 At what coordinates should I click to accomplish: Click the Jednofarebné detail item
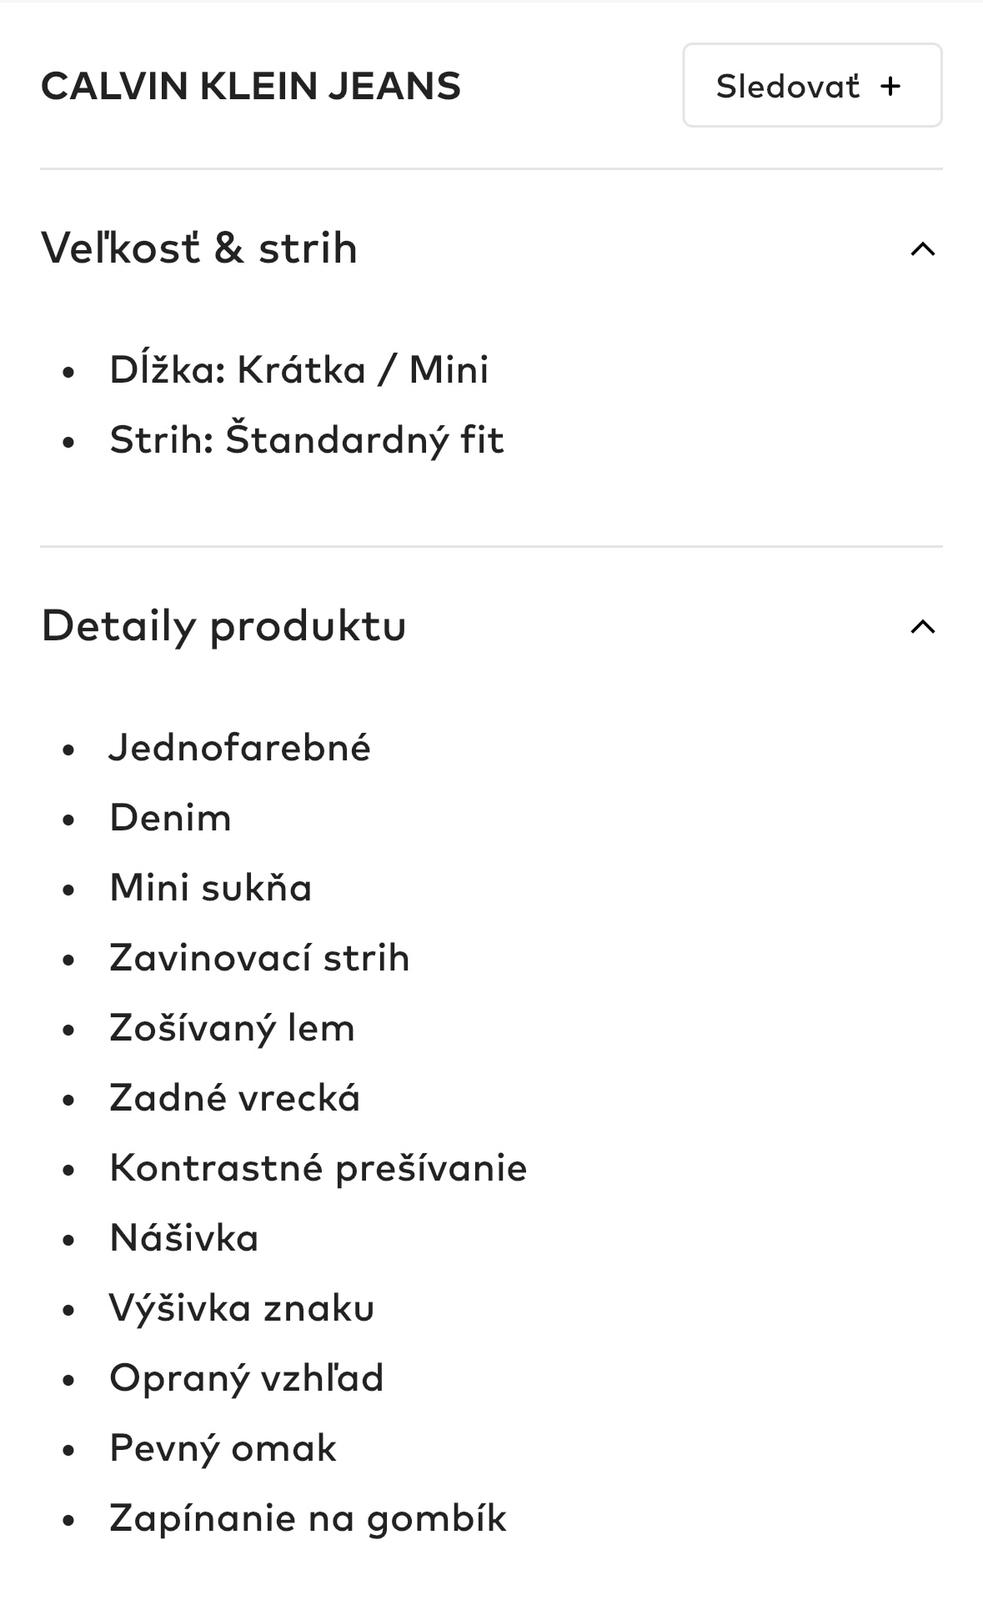point(240,748)
